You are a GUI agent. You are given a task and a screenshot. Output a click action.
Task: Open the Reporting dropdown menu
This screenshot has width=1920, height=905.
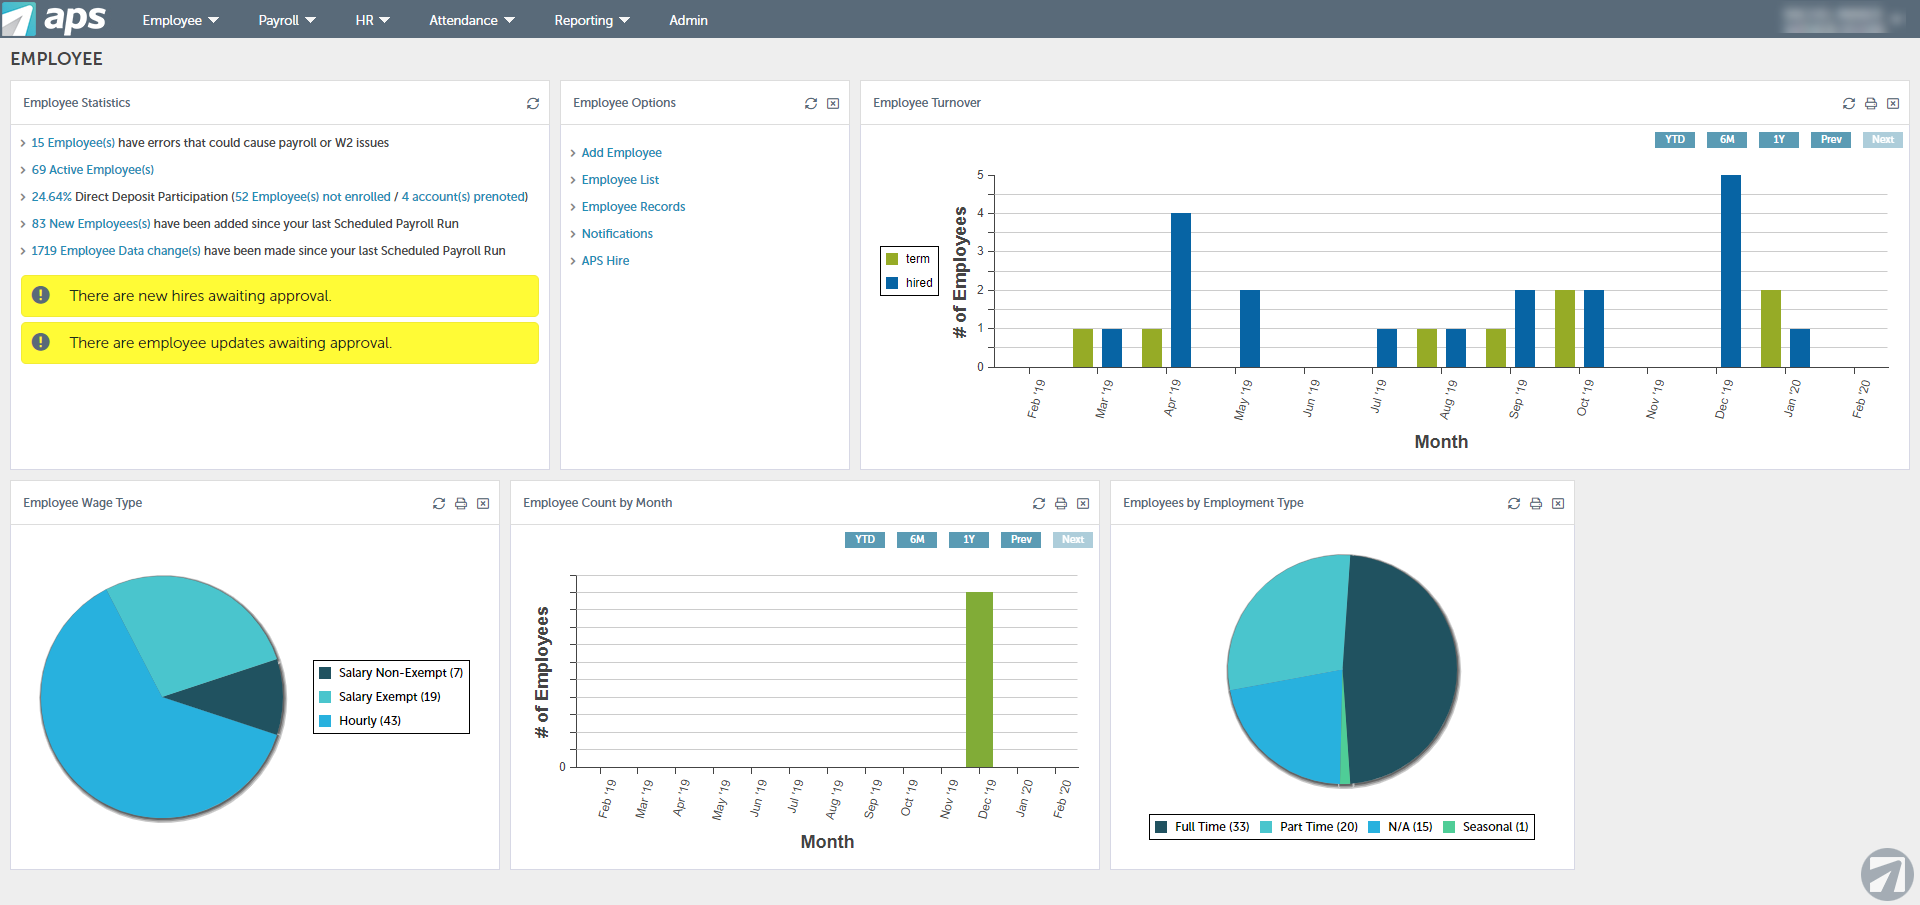point(592,20)
